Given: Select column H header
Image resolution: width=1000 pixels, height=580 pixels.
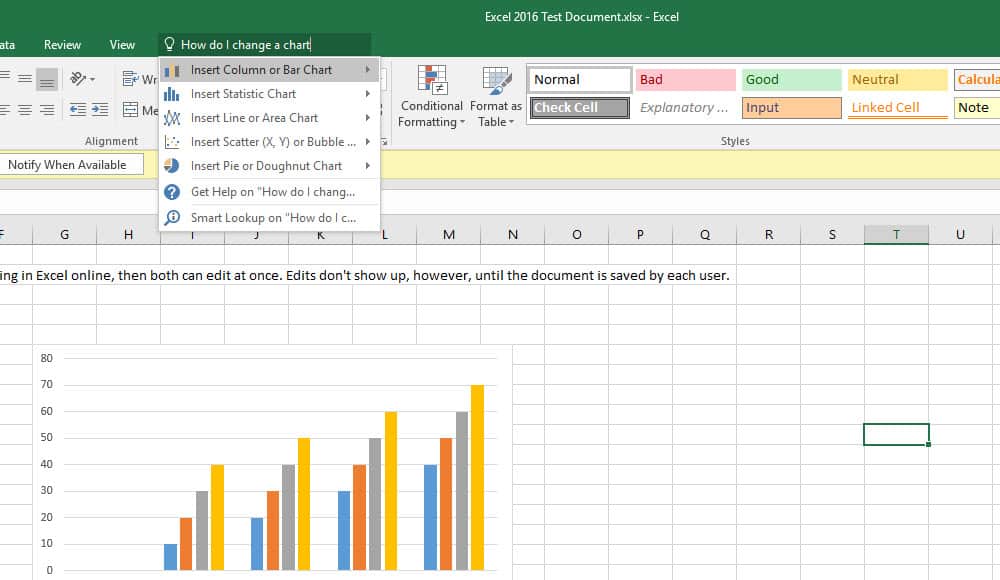Looking at the screenshot, I should 128,234.
